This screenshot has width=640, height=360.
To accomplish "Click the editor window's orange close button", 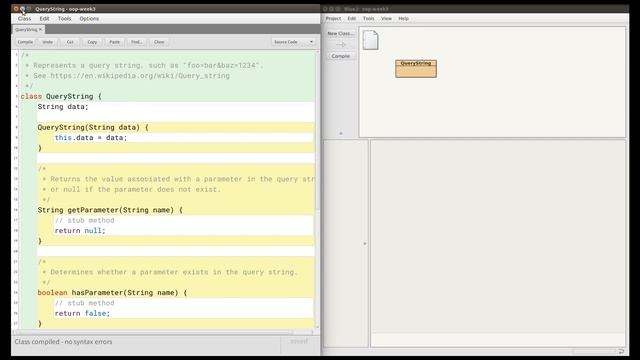I will (16, 9).
